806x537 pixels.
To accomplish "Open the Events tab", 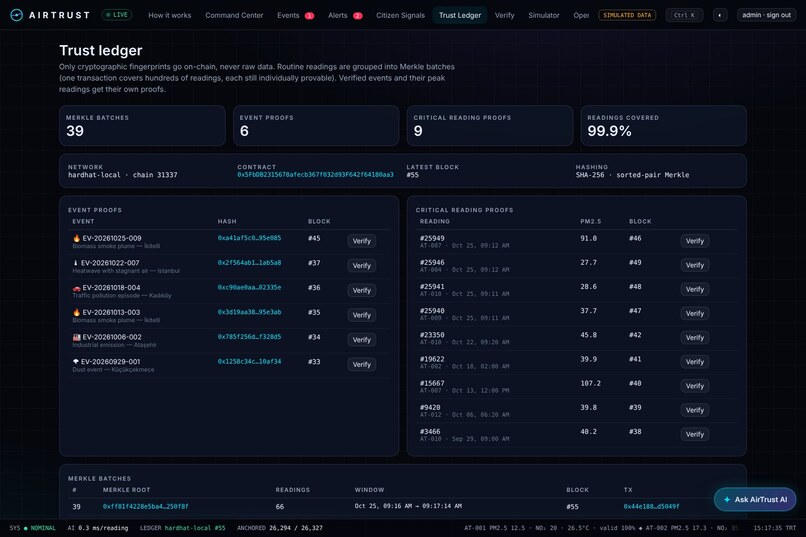I will click(296, 15).
